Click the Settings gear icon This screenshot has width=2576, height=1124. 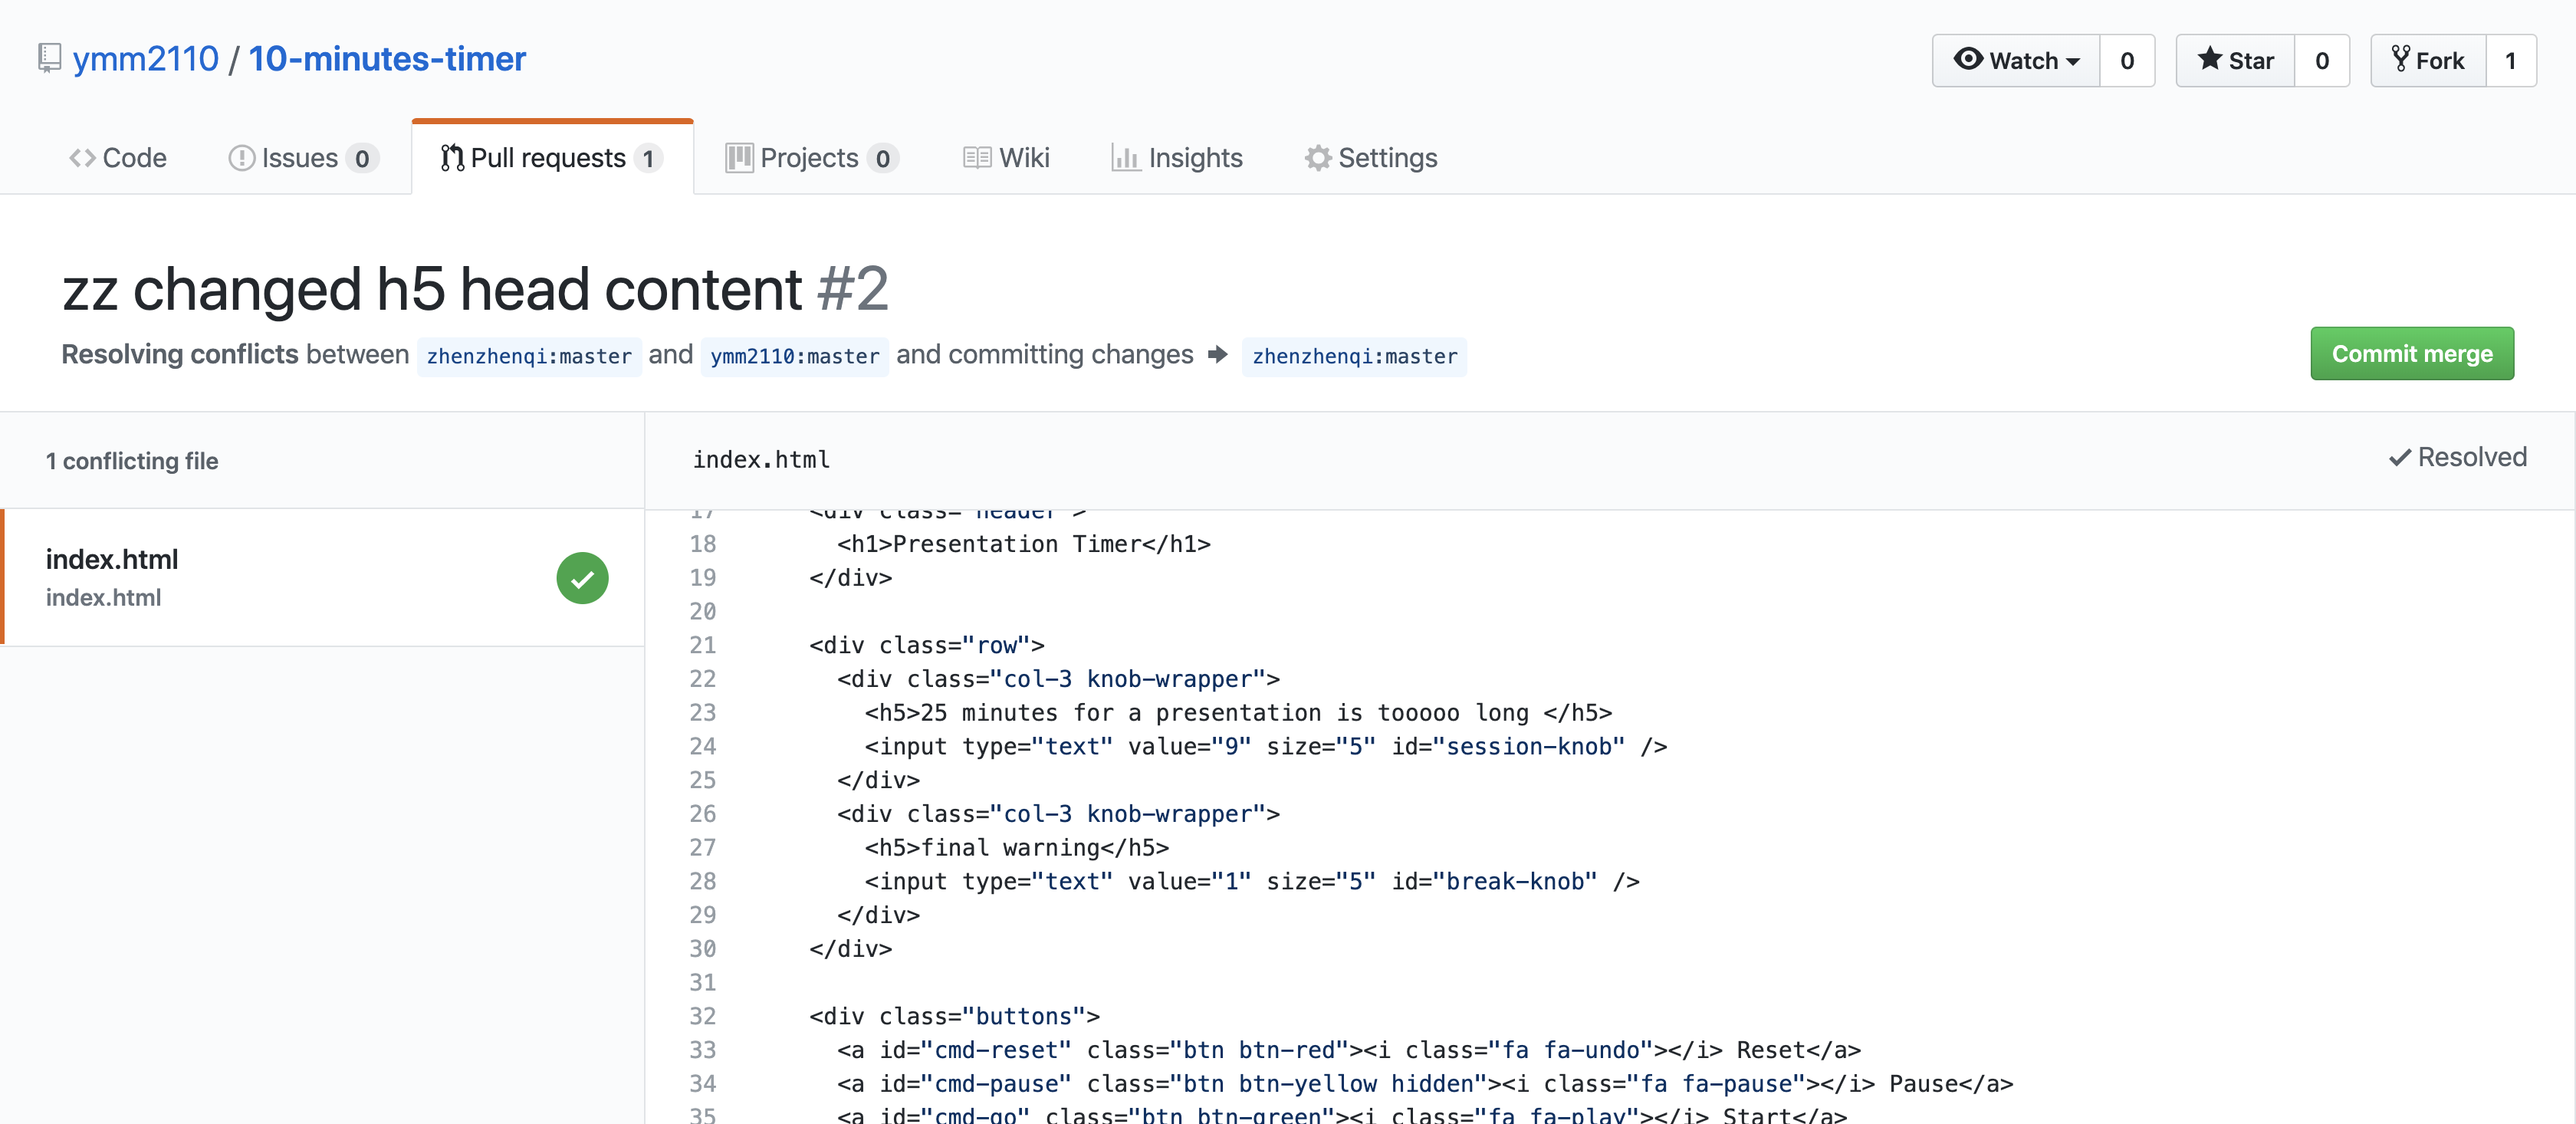1317,158
